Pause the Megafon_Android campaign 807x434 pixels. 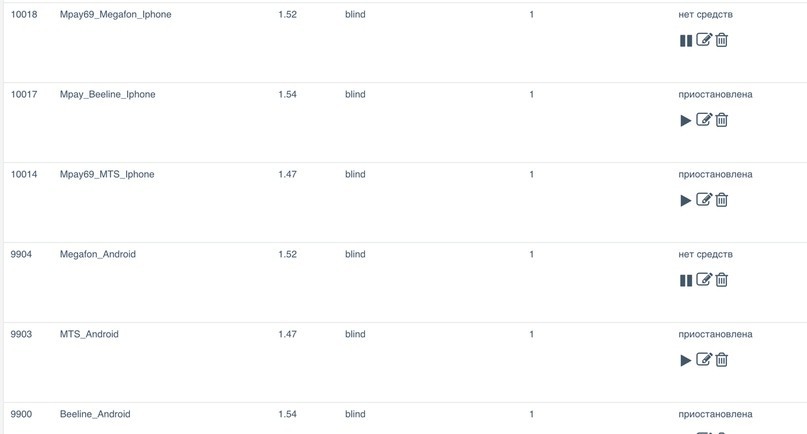[686, 281]
